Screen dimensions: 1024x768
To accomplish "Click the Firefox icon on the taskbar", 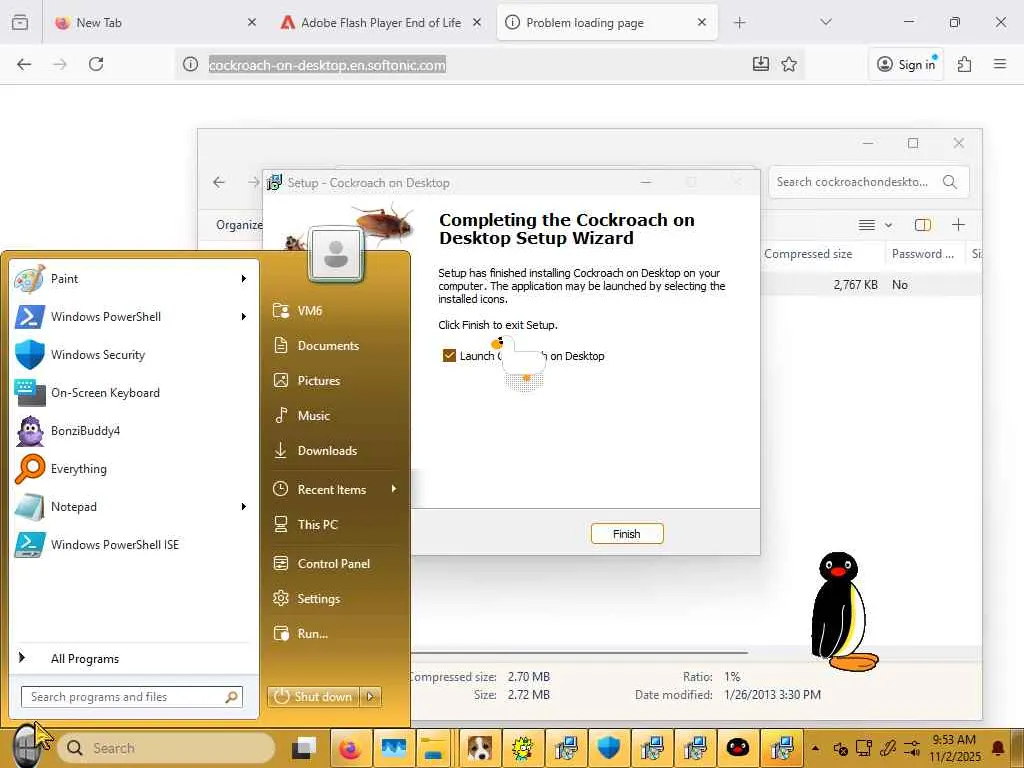I will point(349,748).
